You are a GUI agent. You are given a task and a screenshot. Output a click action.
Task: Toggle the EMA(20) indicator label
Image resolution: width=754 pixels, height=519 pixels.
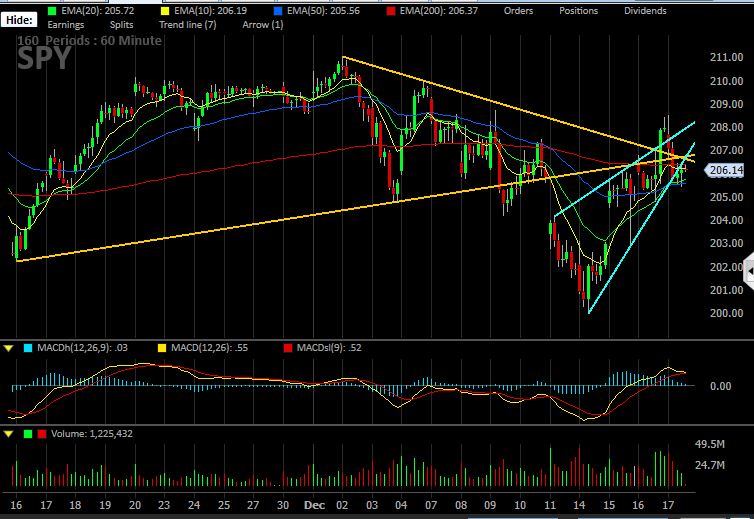pos(98,11)
